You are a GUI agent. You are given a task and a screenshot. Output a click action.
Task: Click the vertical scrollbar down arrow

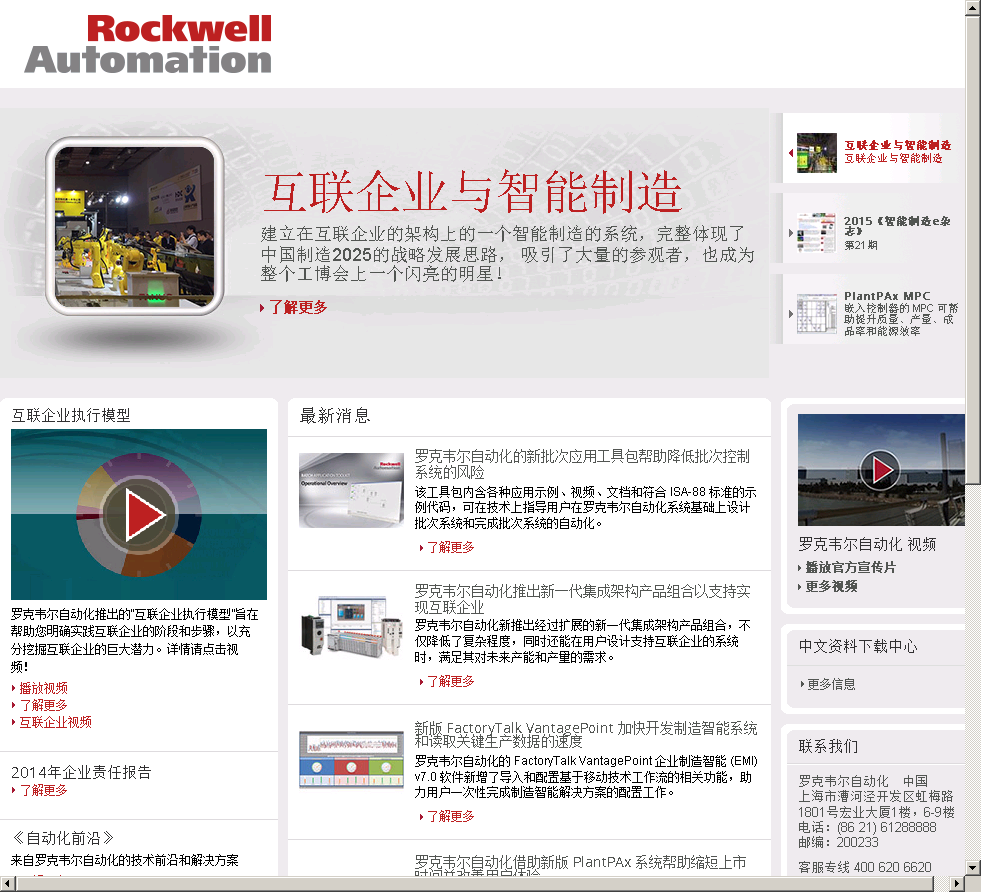coord(973,868)
